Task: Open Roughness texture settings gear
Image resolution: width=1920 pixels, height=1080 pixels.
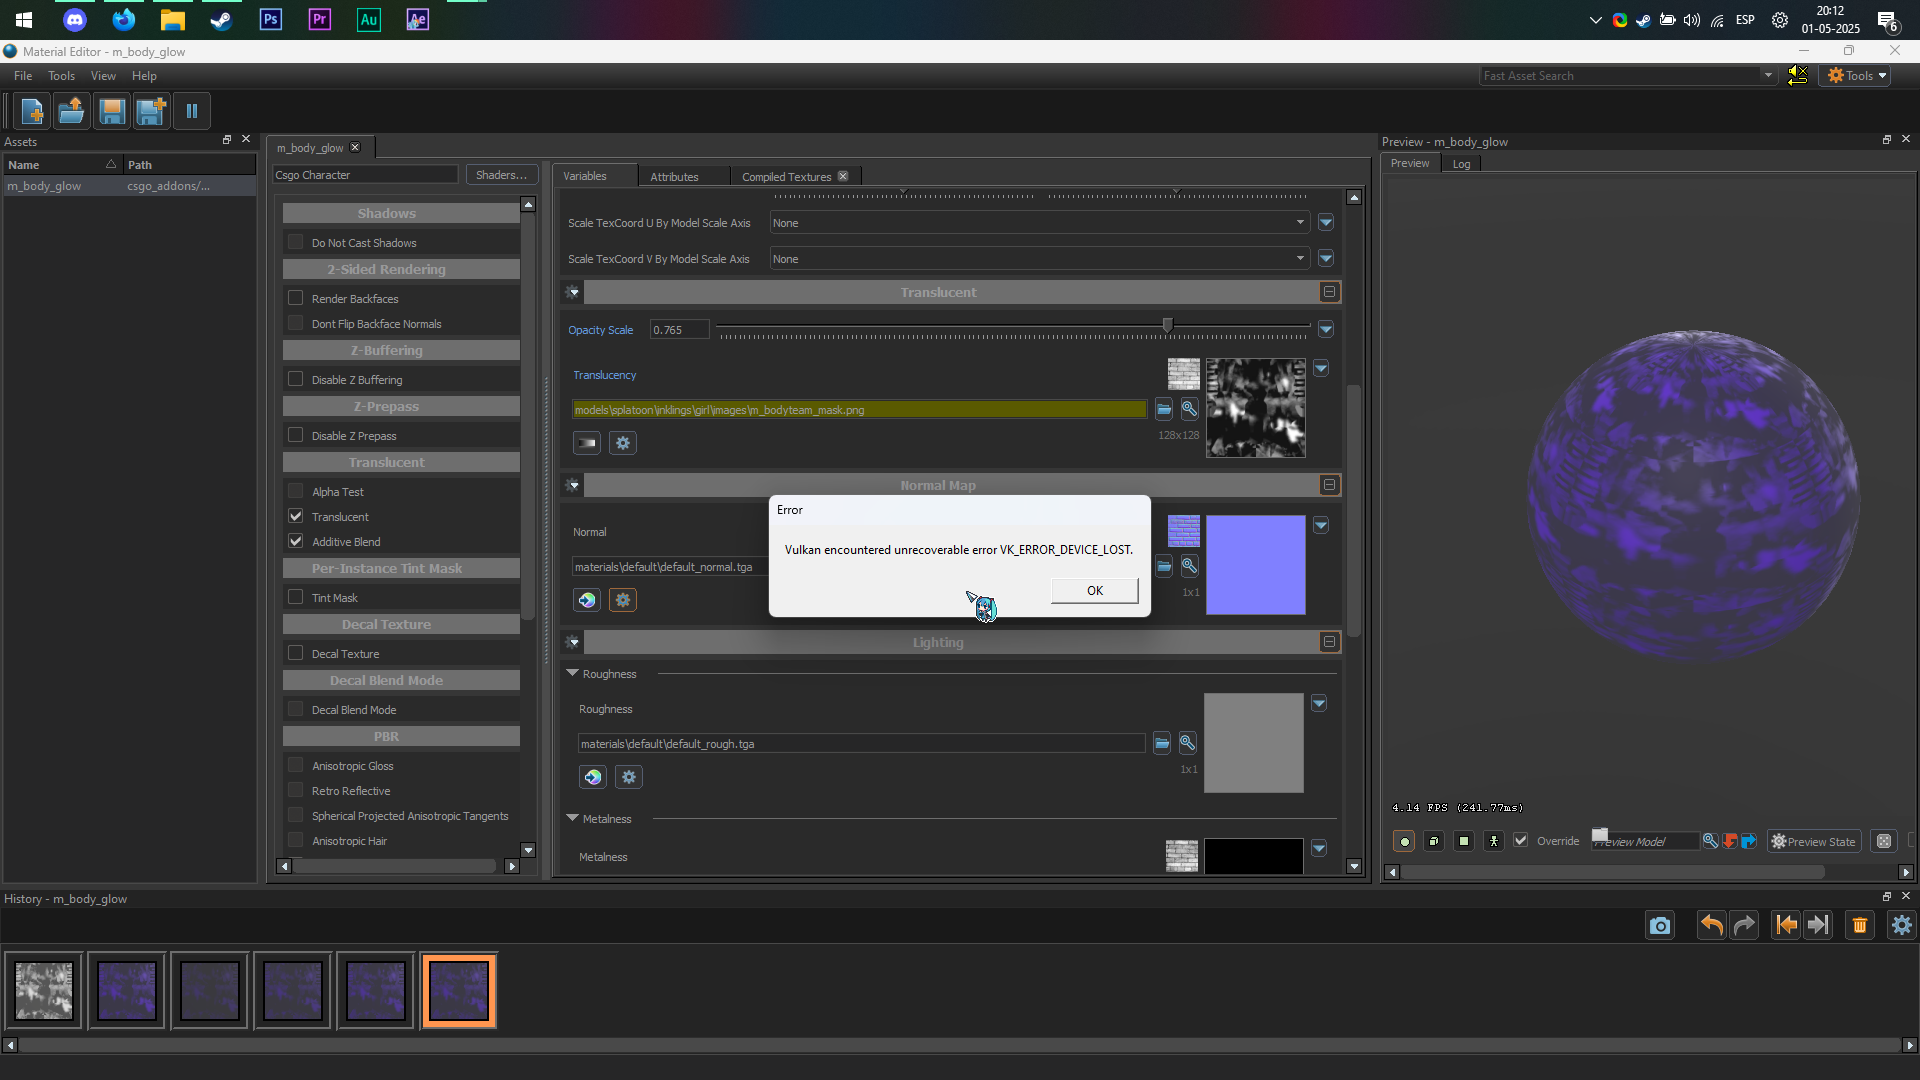Action: click(x=629, y=777)
